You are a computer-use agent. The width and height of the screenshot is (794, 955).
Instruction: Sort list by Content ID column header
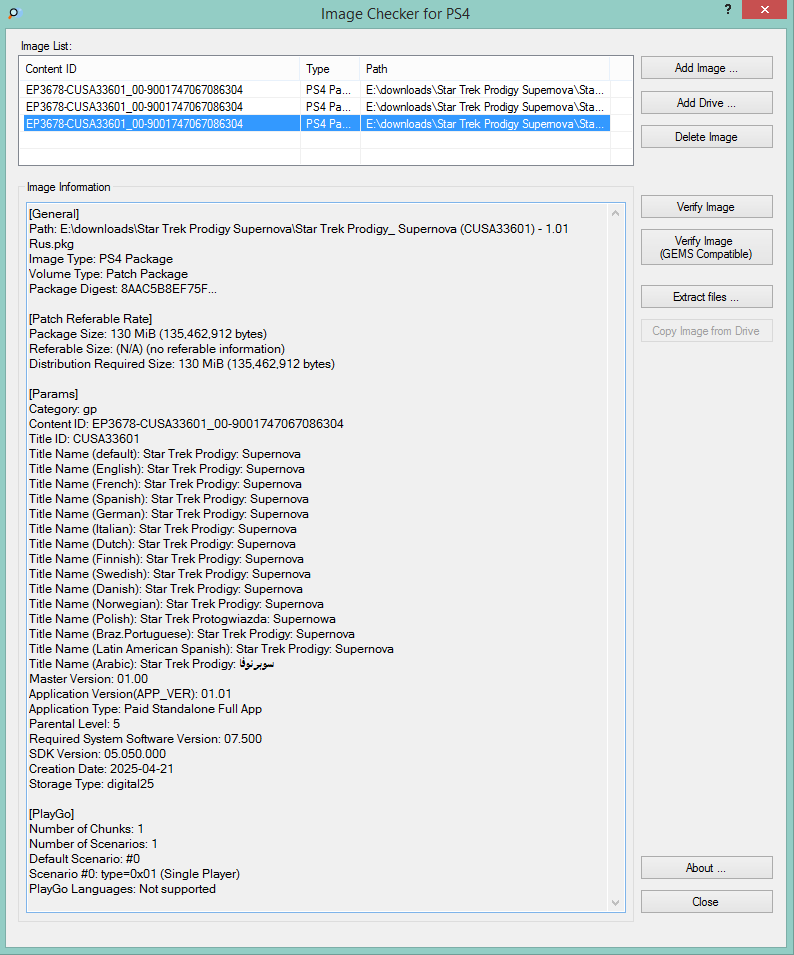pyautogui.click(x=160, y=69)
